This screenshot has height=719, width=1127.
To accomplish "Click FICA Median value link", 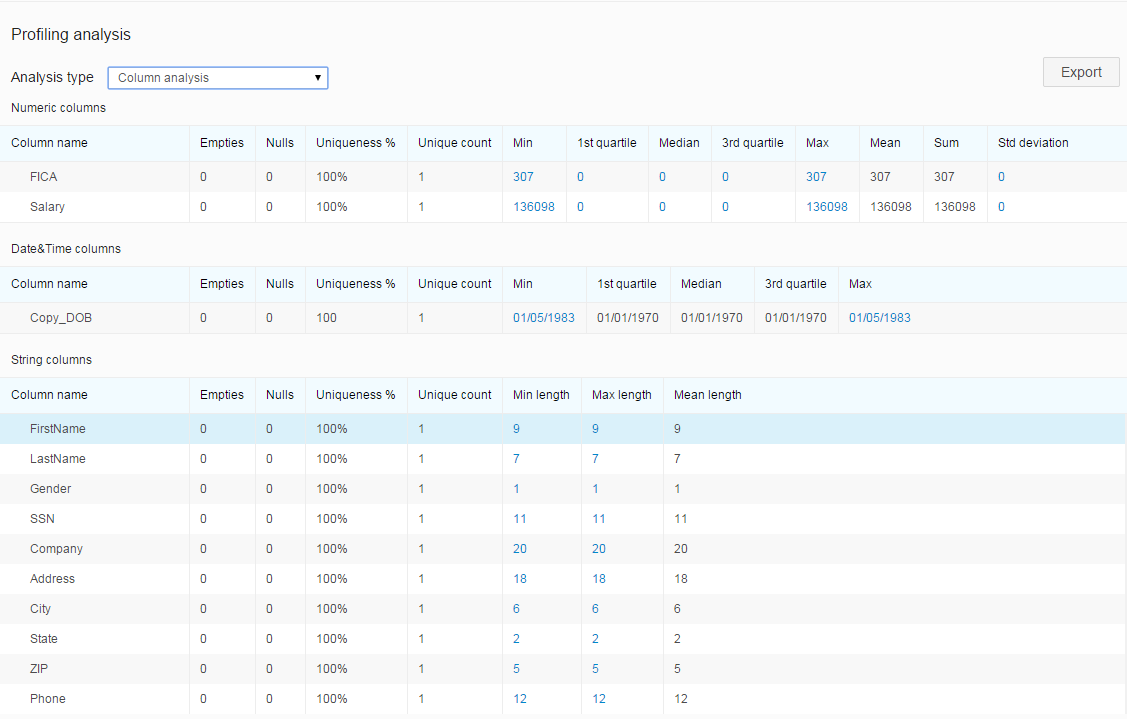I will [662, 177].
